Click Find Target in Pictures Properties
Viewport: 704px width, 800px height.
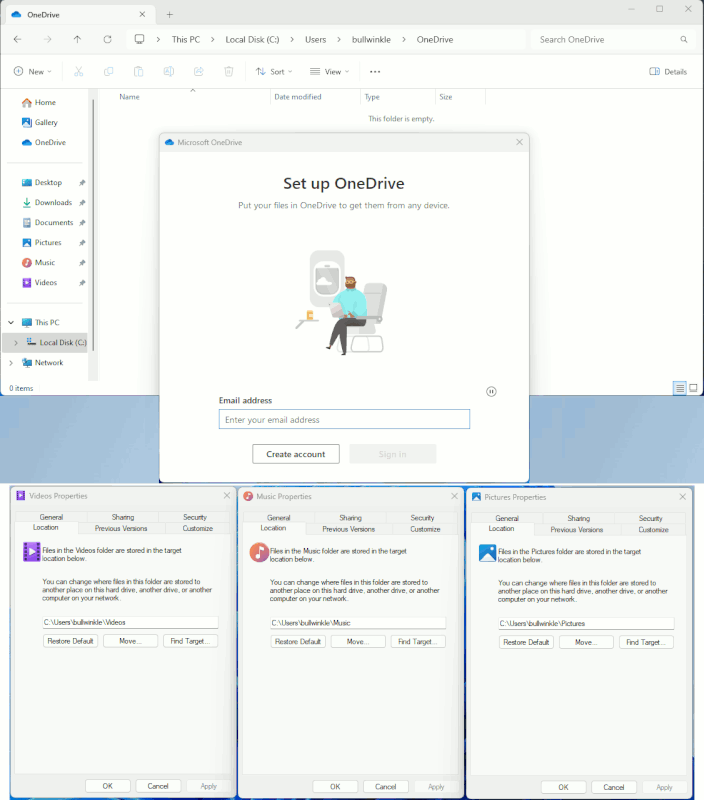[646, 642]
